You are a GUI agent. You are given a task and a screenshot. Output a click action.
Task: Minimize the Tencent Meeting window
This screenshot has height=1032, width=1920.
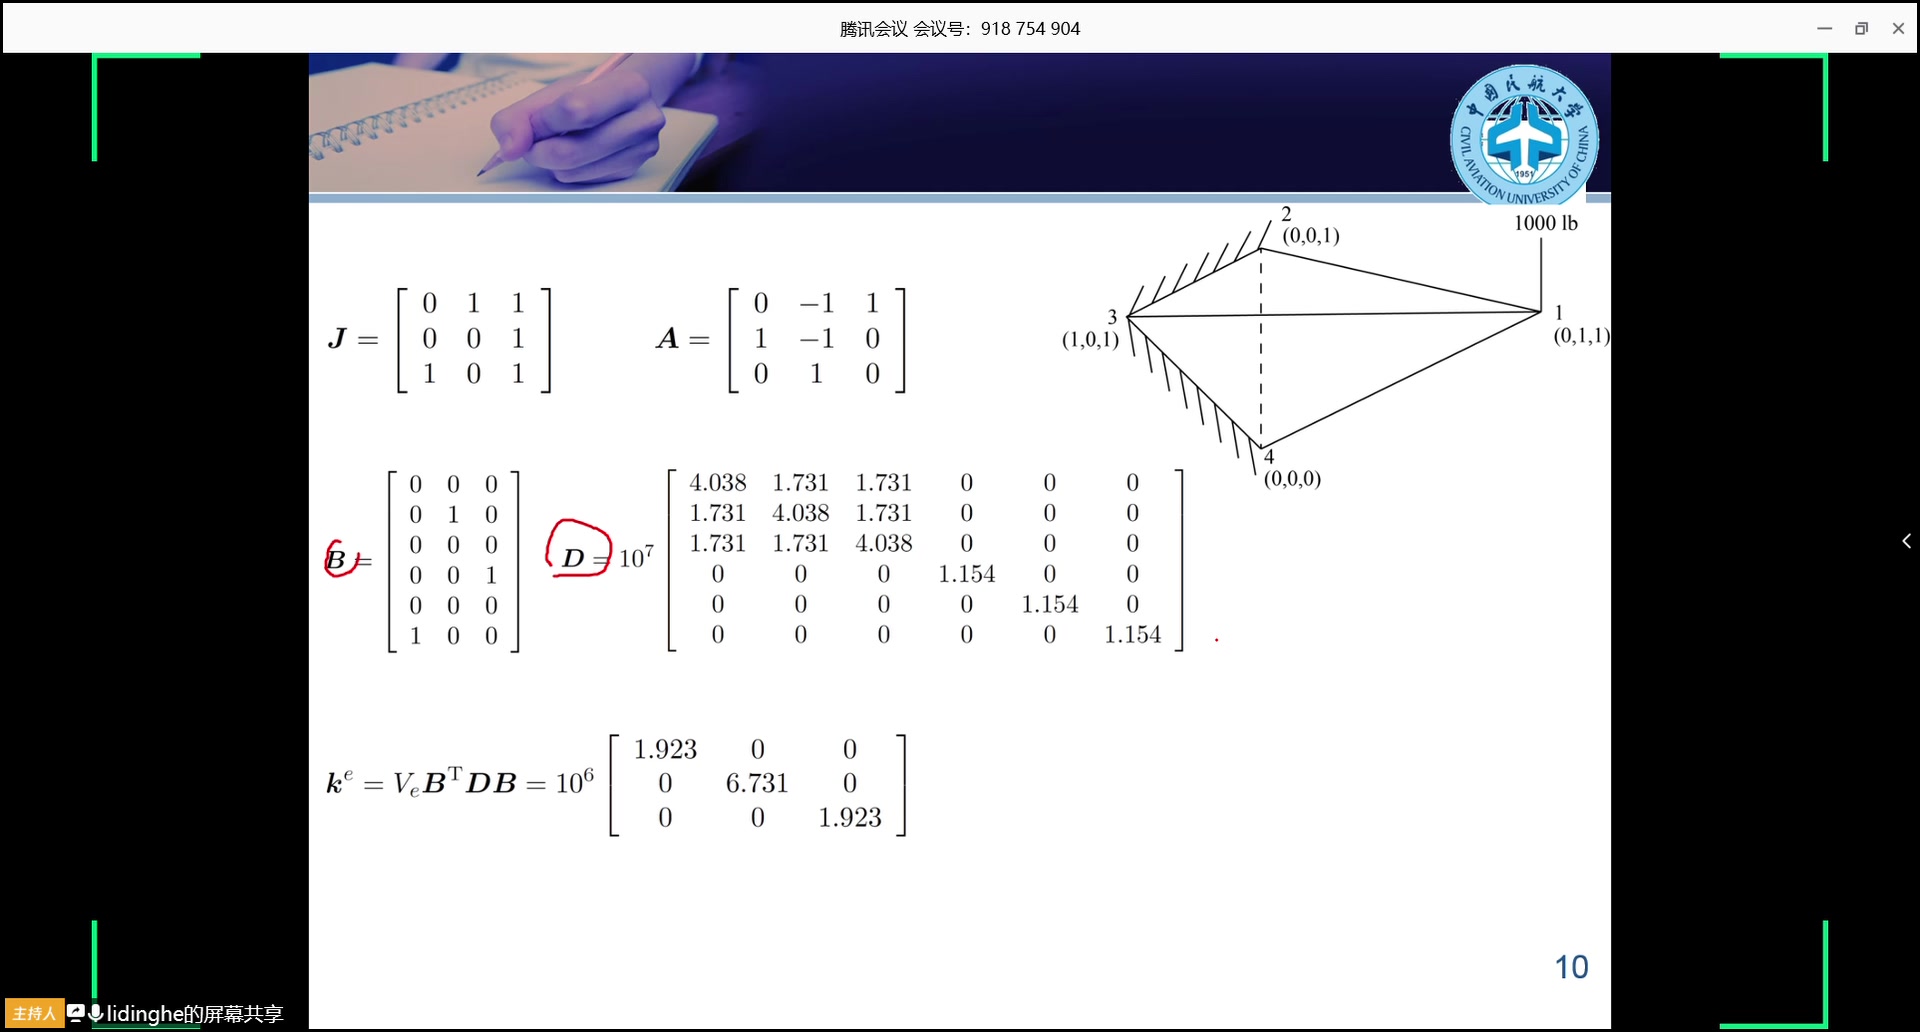tap(1824, 28)
